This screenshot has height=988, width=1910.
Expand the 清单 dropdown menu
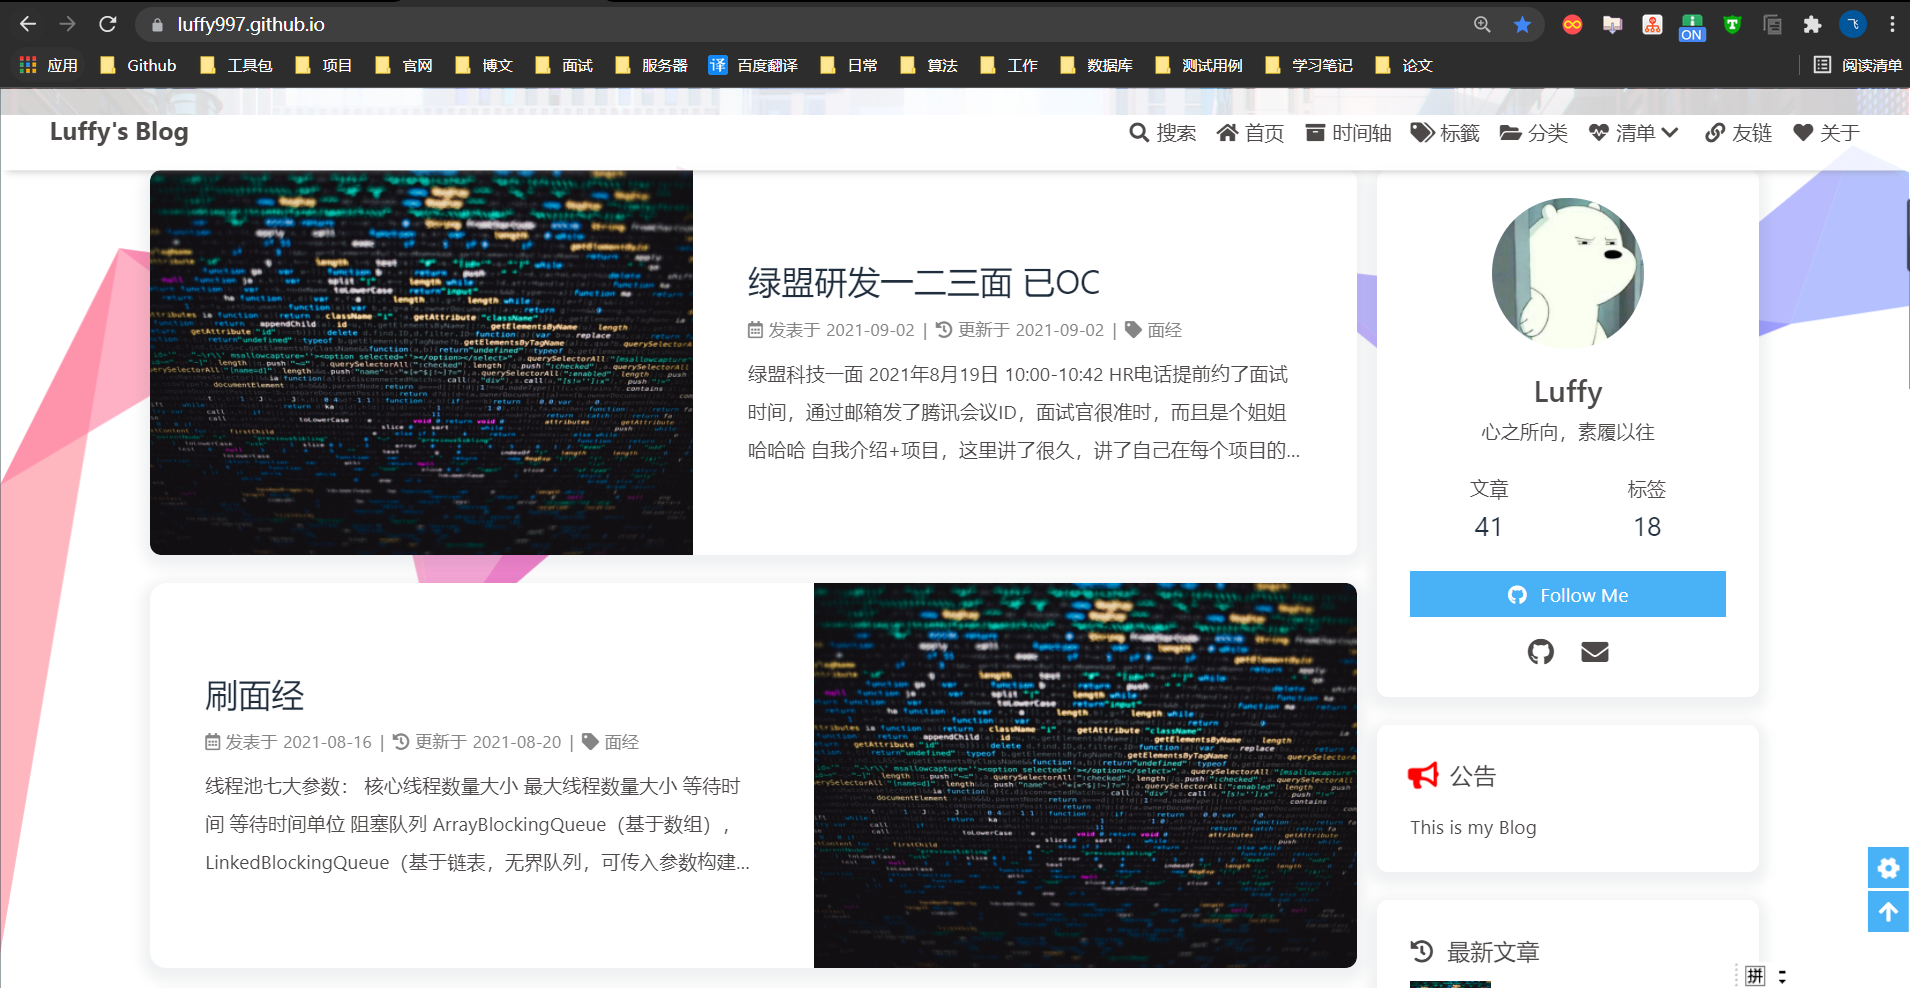(x=1634, y=133)
